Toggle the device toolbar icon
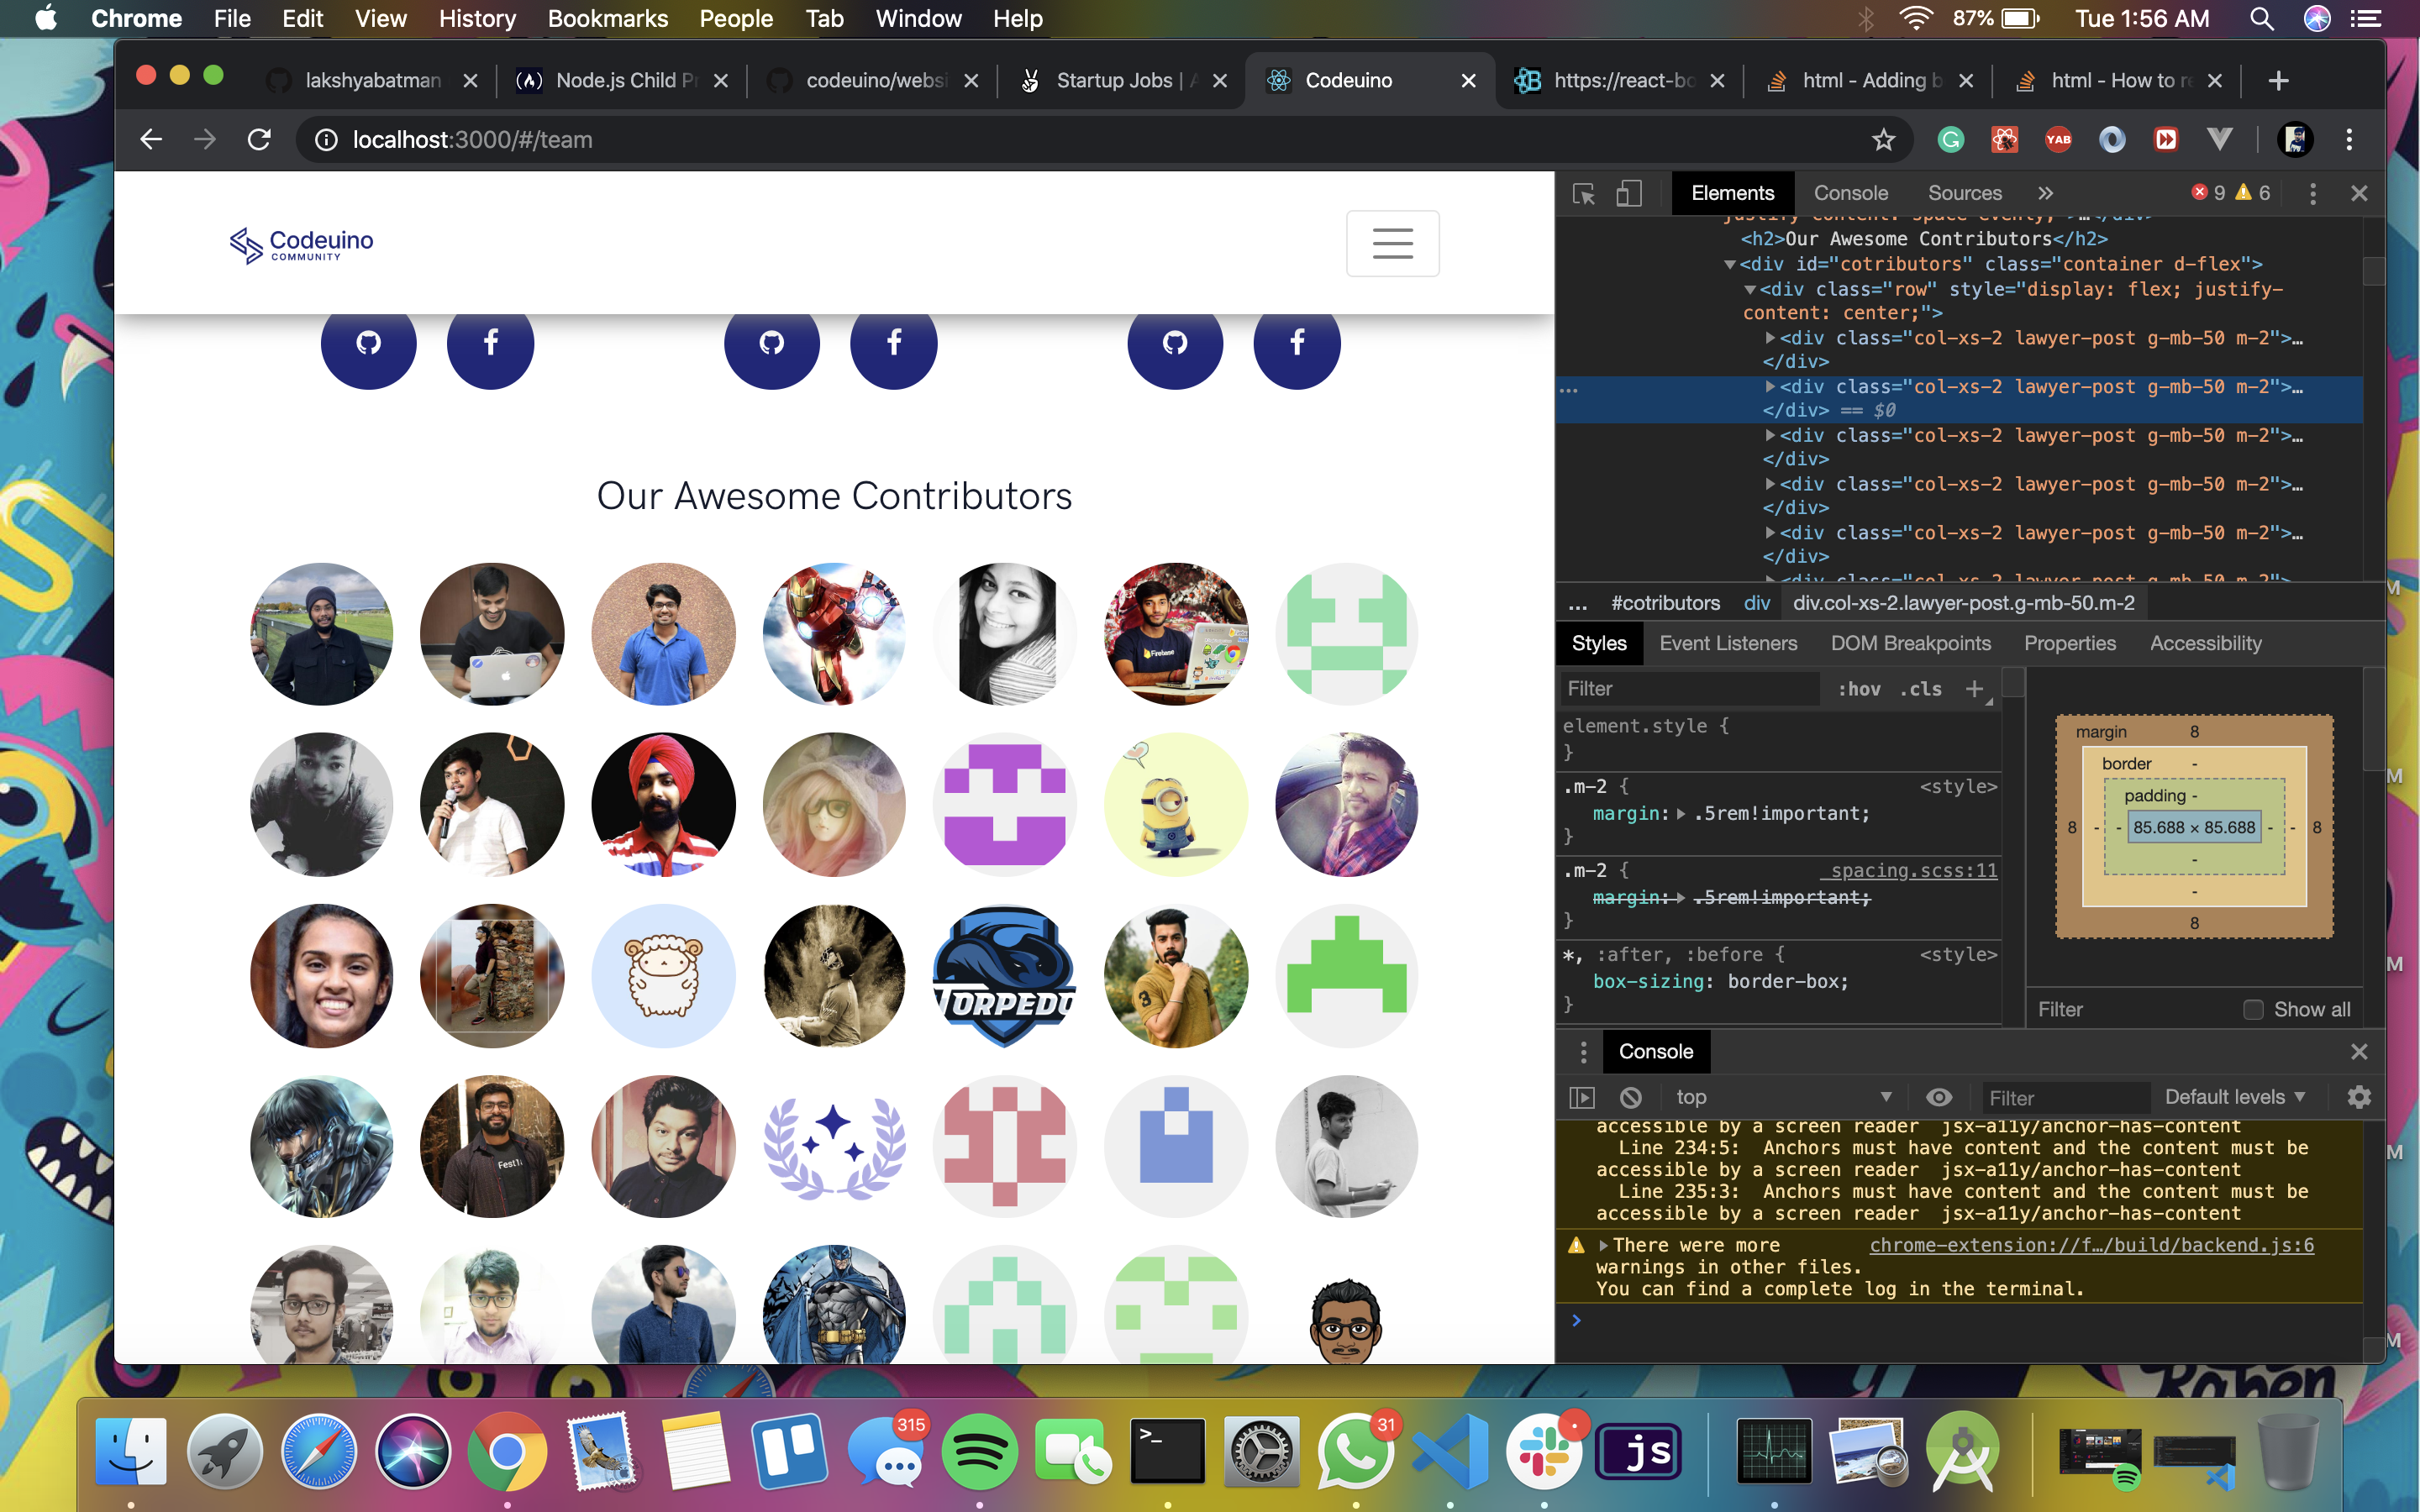Viewport: 2420px width, 1512px height. click(1629, 193)
